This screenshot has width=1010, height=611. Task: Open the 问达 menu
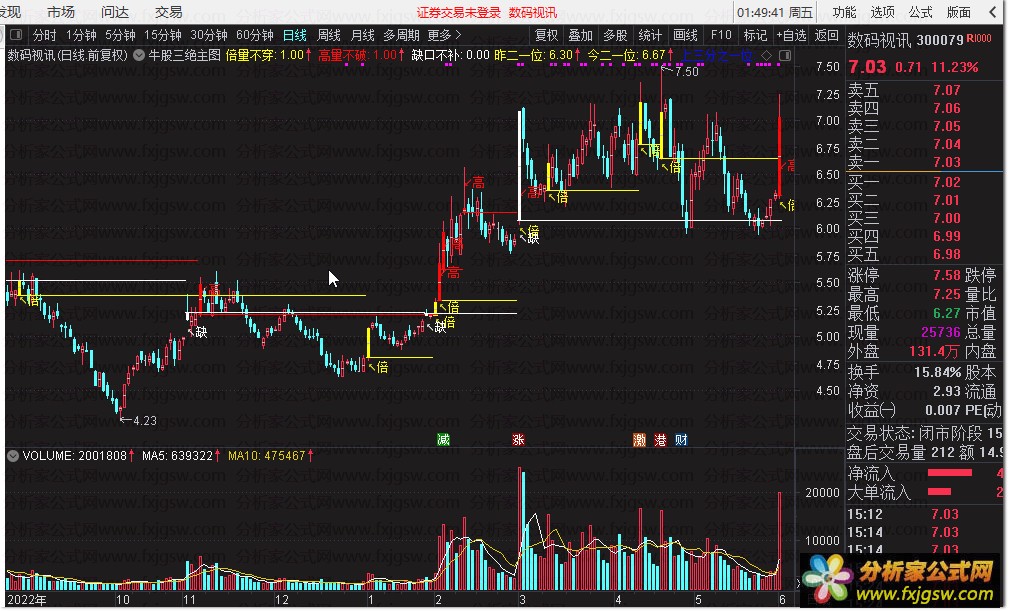pos(115,12)
